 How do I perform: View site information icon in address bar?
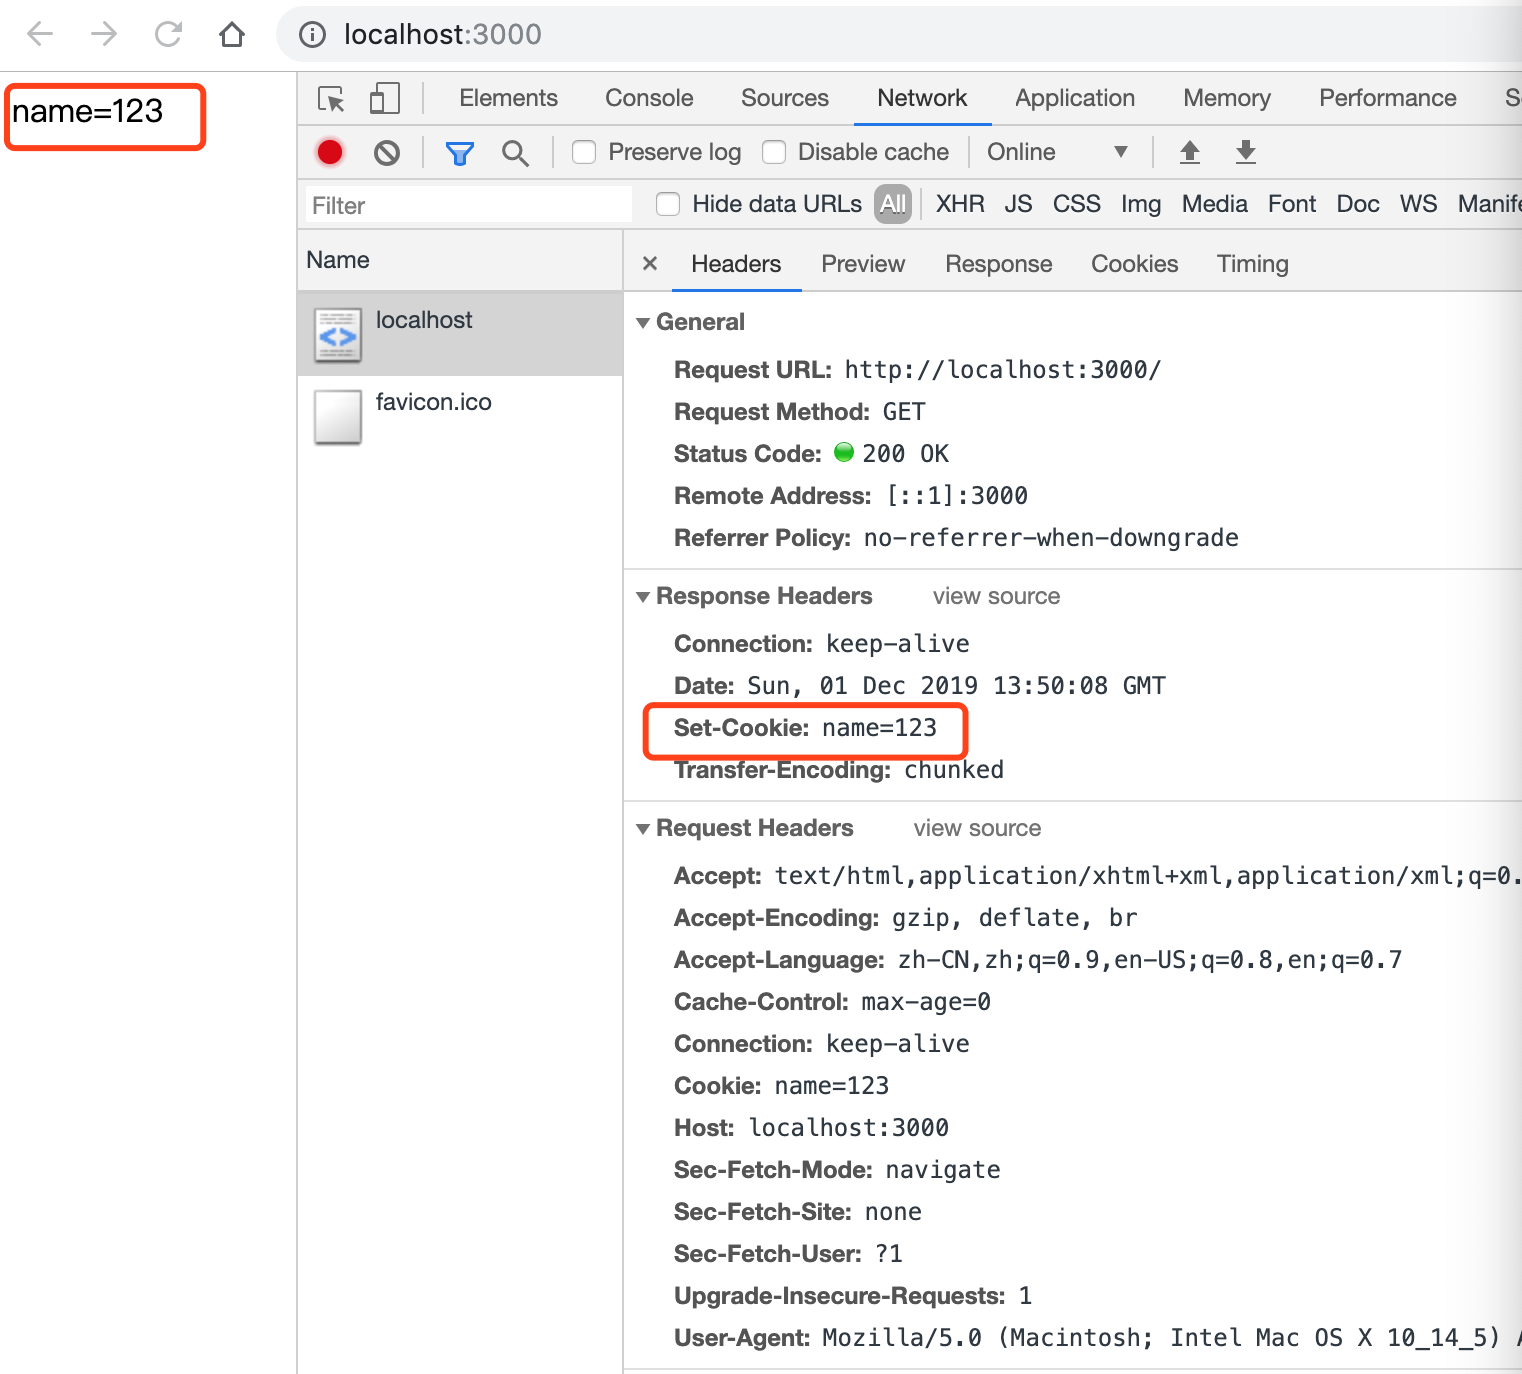point(313,35)
